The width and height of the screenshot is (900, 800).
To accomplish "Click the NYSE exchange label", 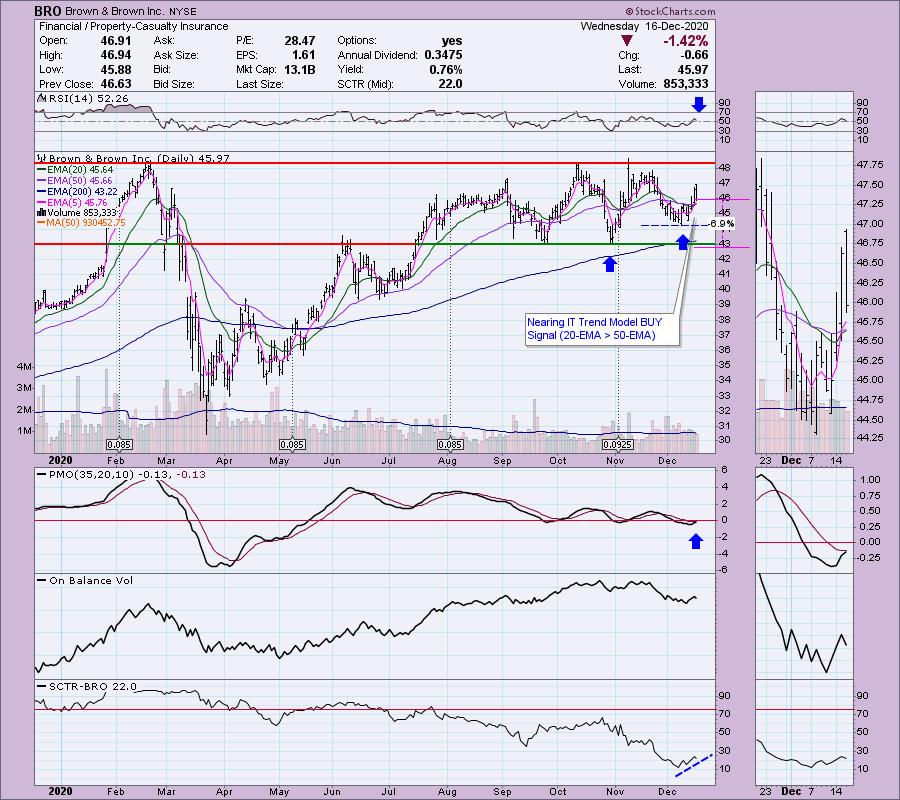I will tap(183, 11).
